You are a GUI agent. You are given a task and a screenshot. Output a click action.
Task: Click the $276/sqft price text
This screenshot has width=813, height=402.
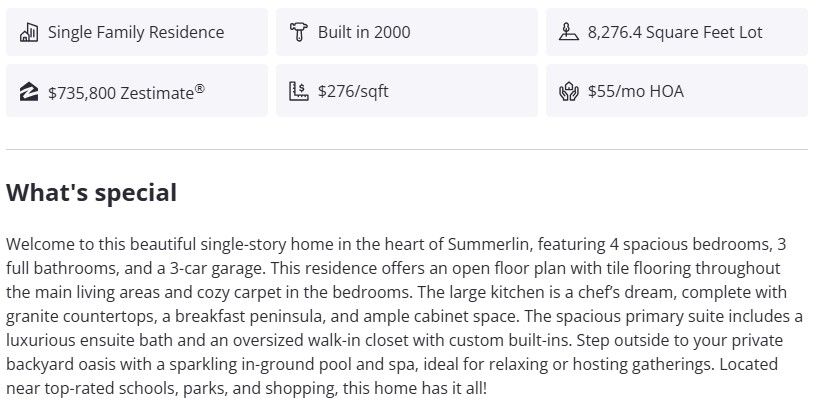(x=353, y=92)
